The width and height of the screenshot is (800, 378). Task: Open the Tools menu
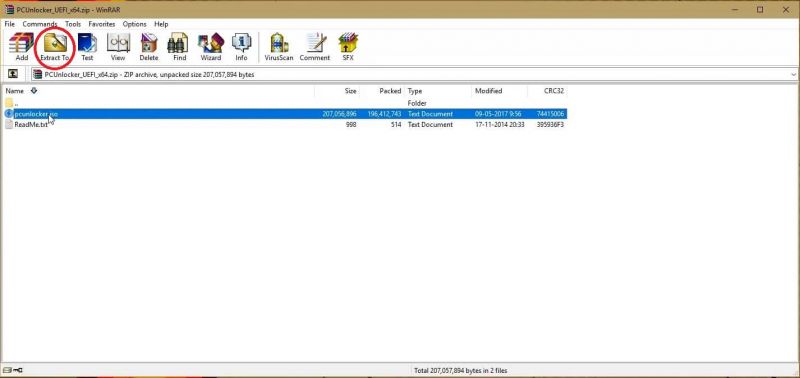pos(73,24)
